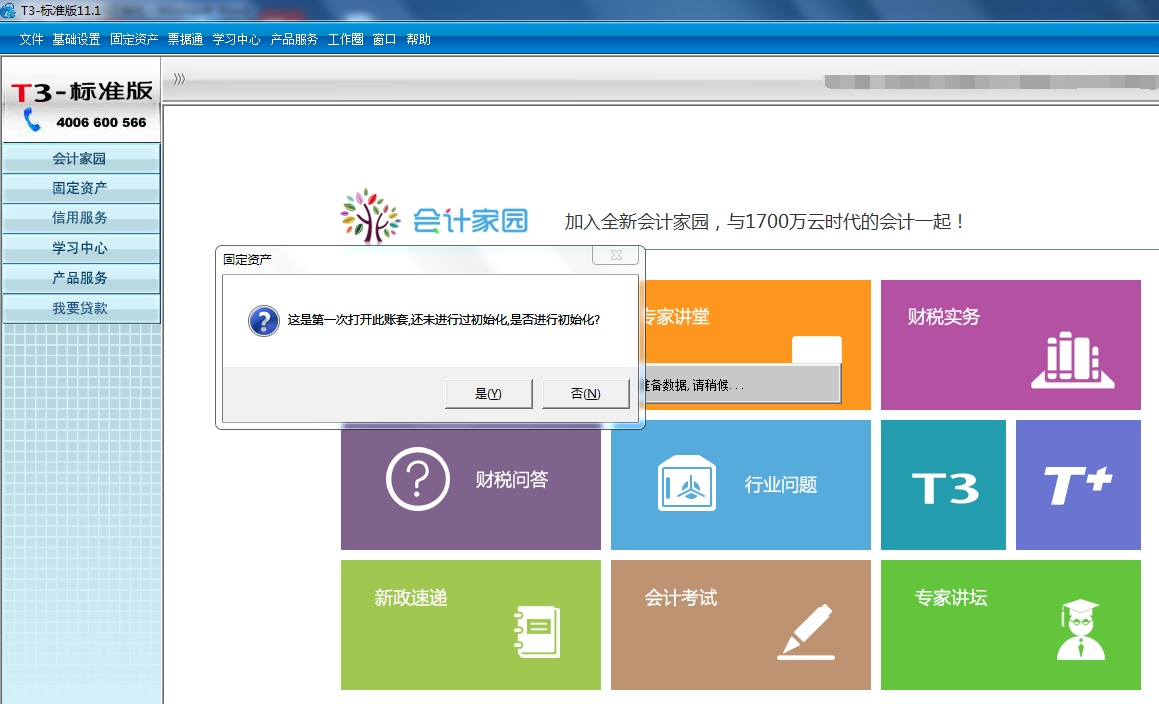1159x704 pixels.
Task: Select 信用服务 in the left sidebar
Action: [81, 218]
